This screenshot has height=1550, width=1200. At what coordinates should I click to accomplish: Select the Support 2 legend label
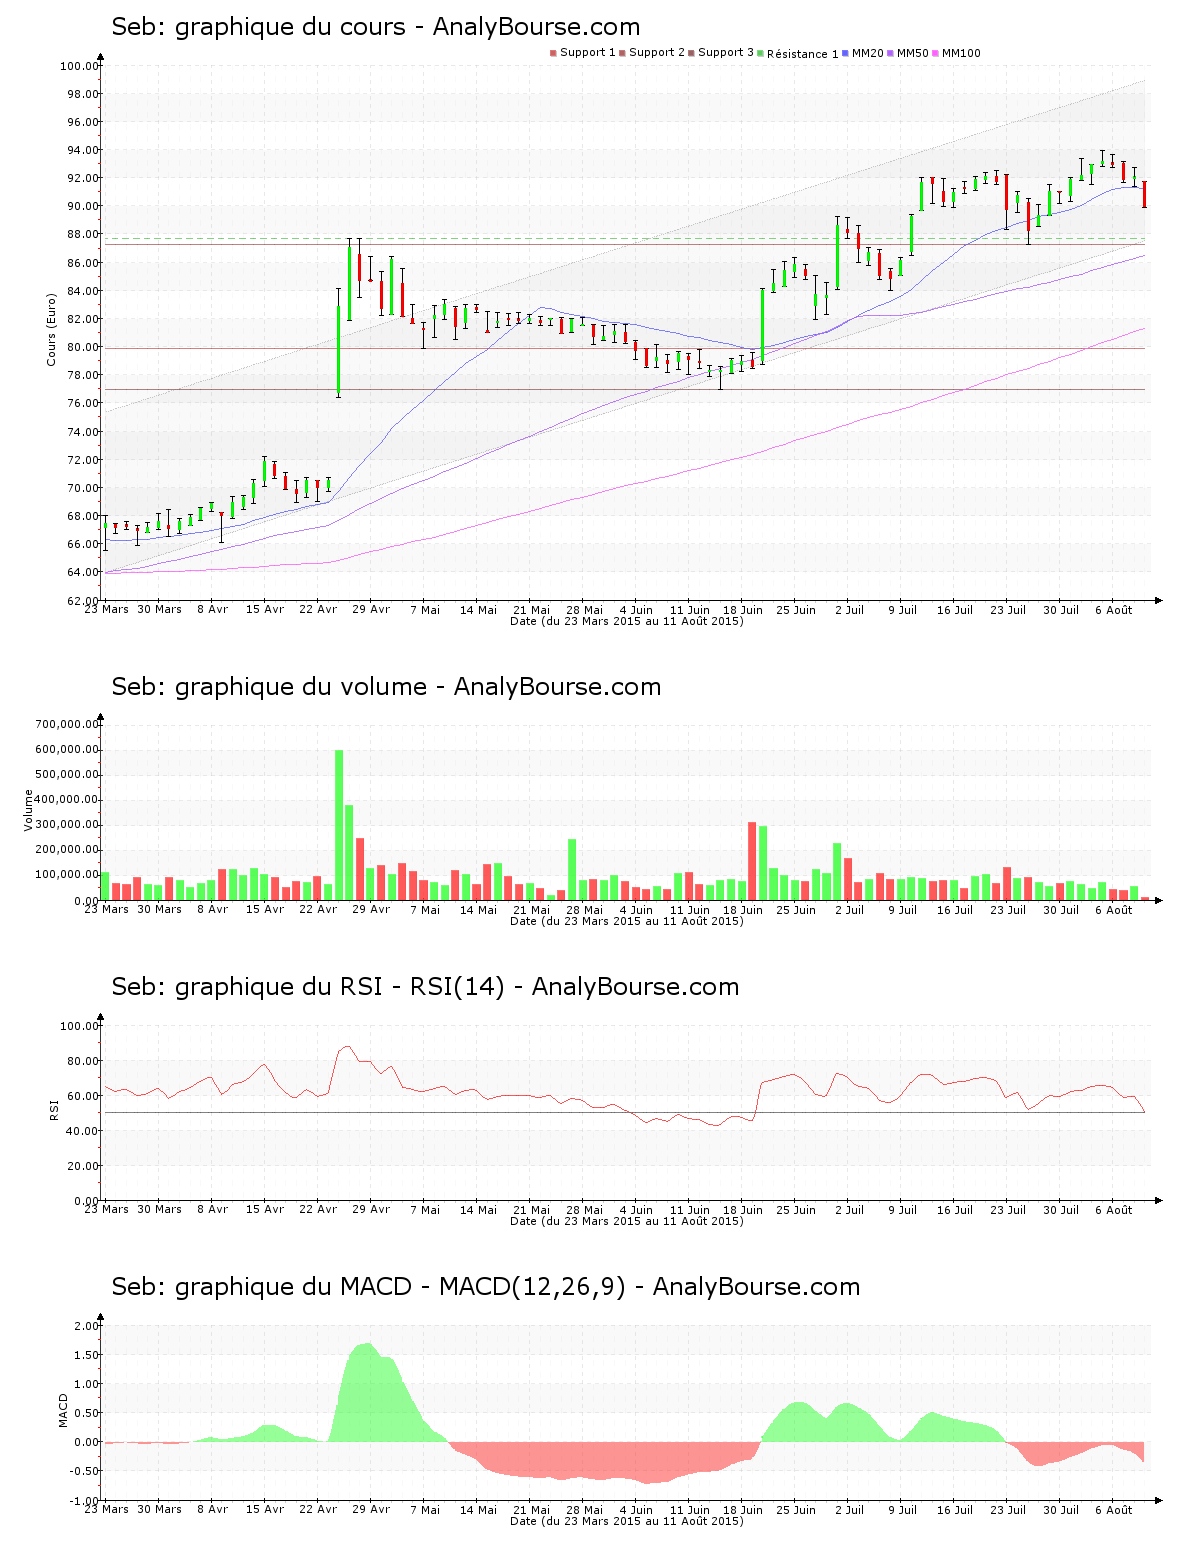pyautogui.click(x=657, y=53)
